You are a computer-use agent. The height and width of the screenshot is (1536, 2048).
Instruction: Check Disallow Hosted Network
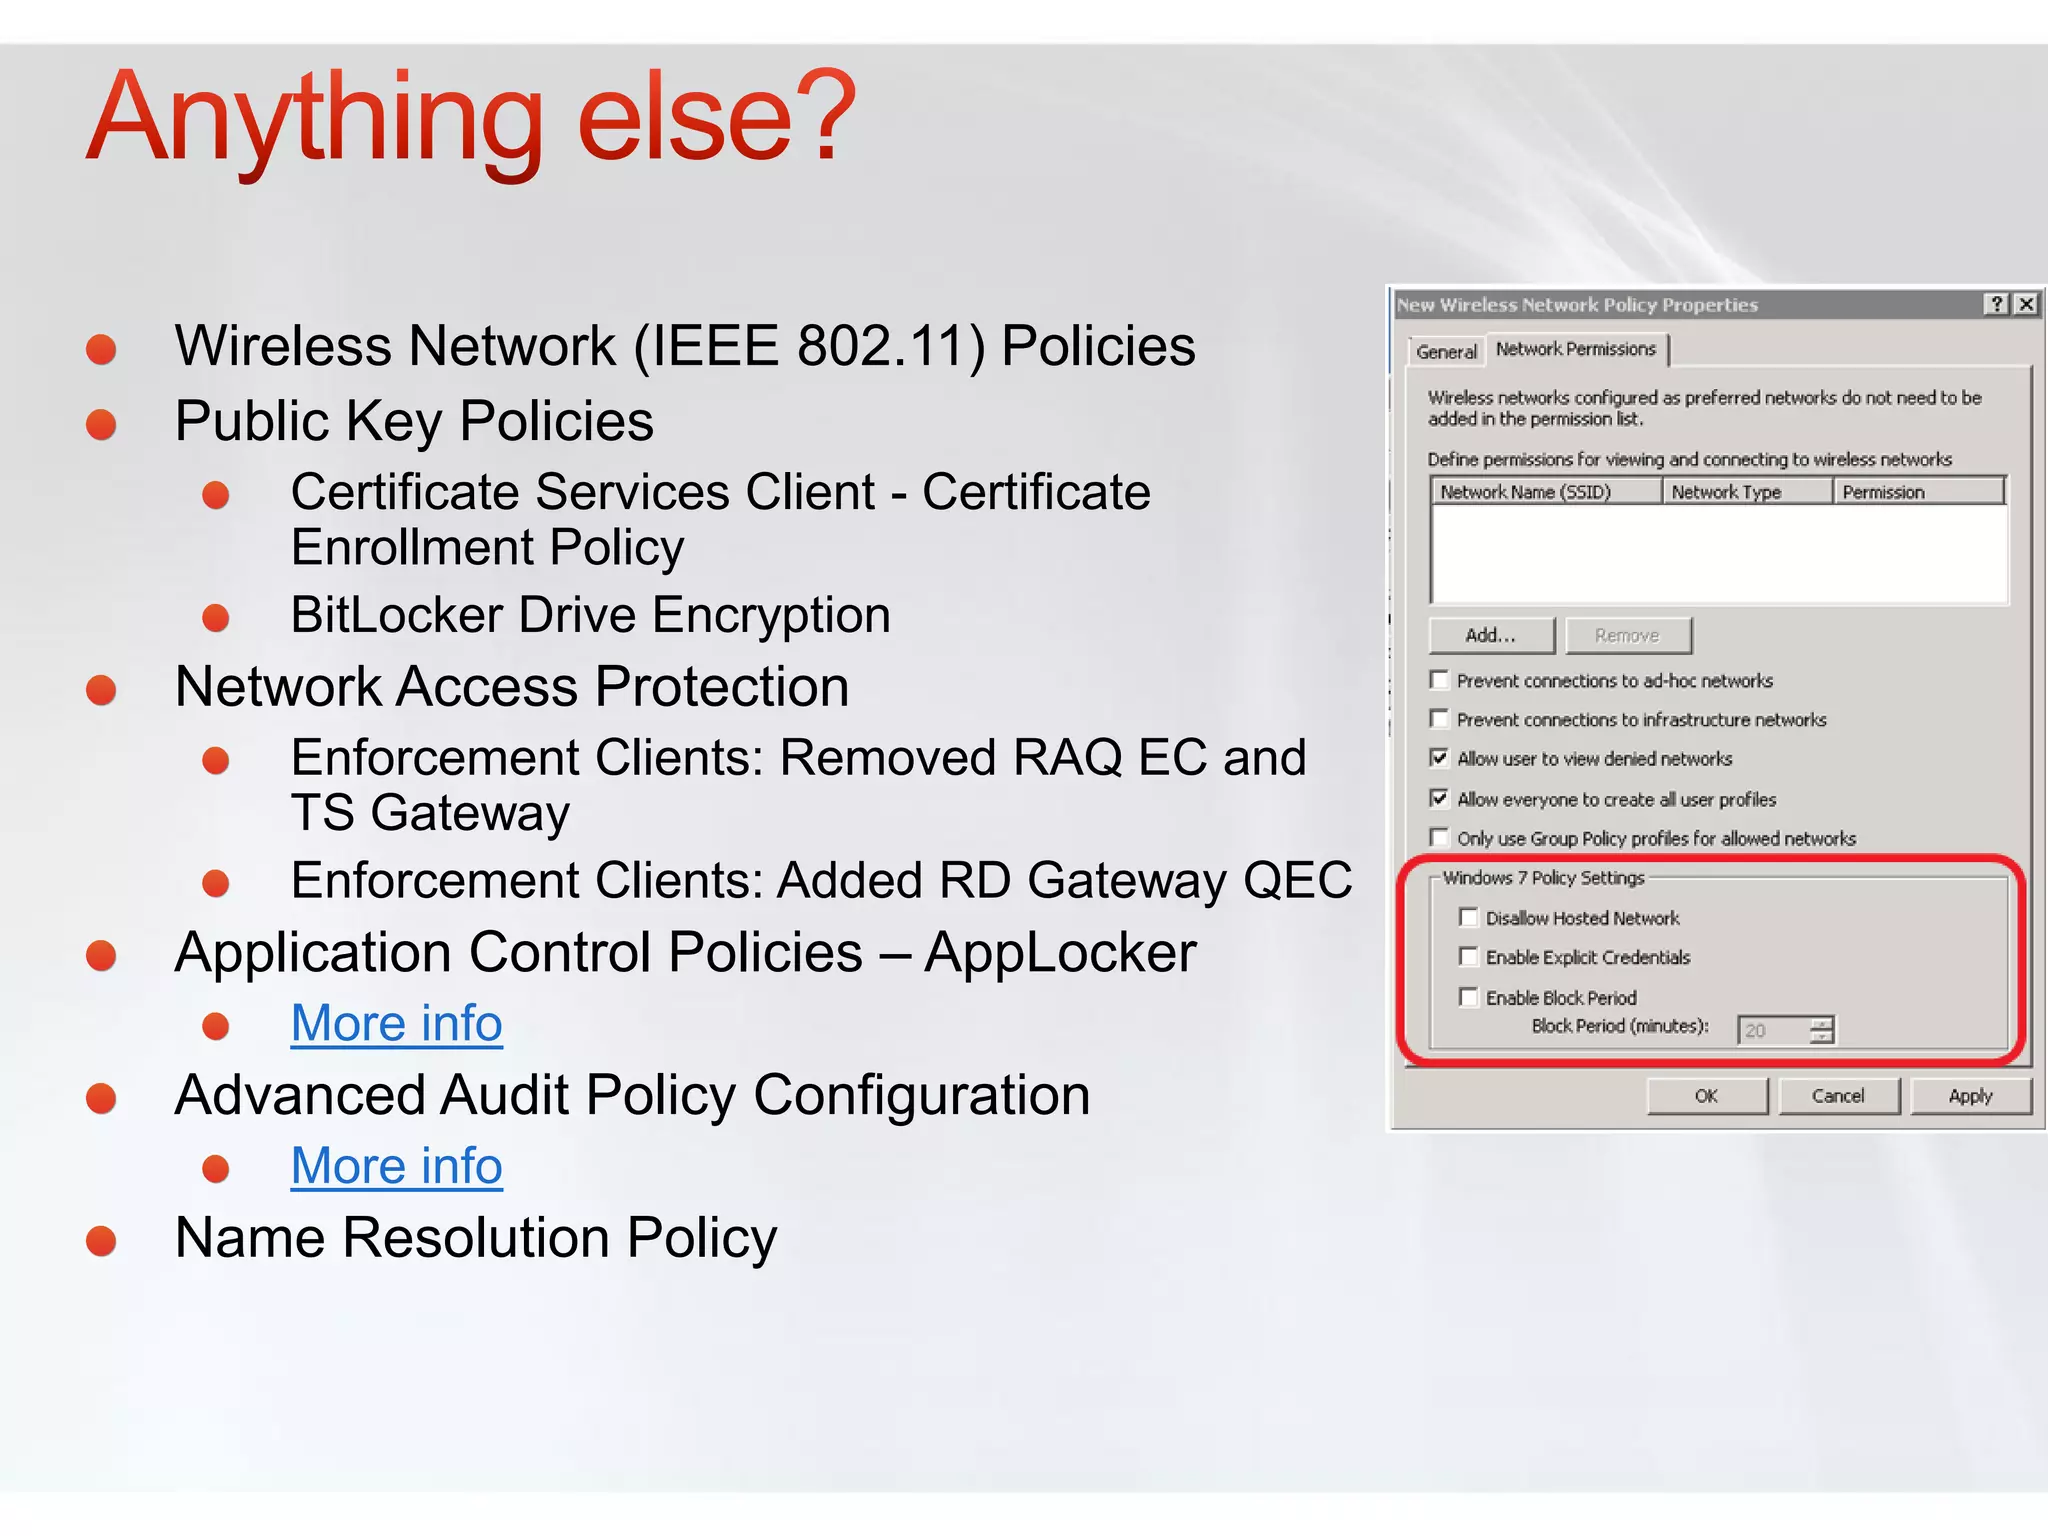coord(1468,917)
